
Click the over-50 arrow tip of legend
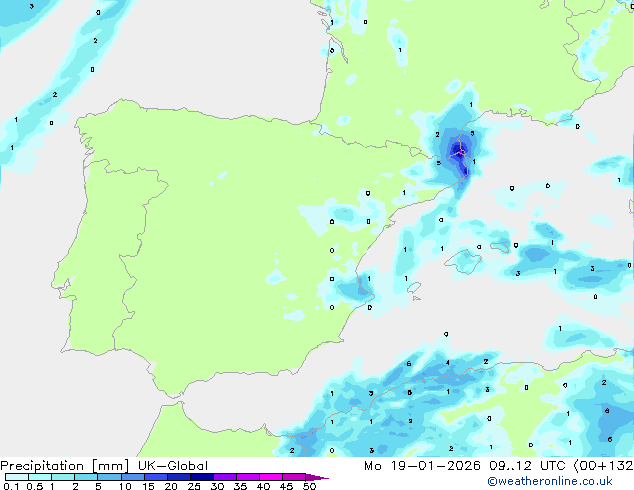tap(317, 477)
